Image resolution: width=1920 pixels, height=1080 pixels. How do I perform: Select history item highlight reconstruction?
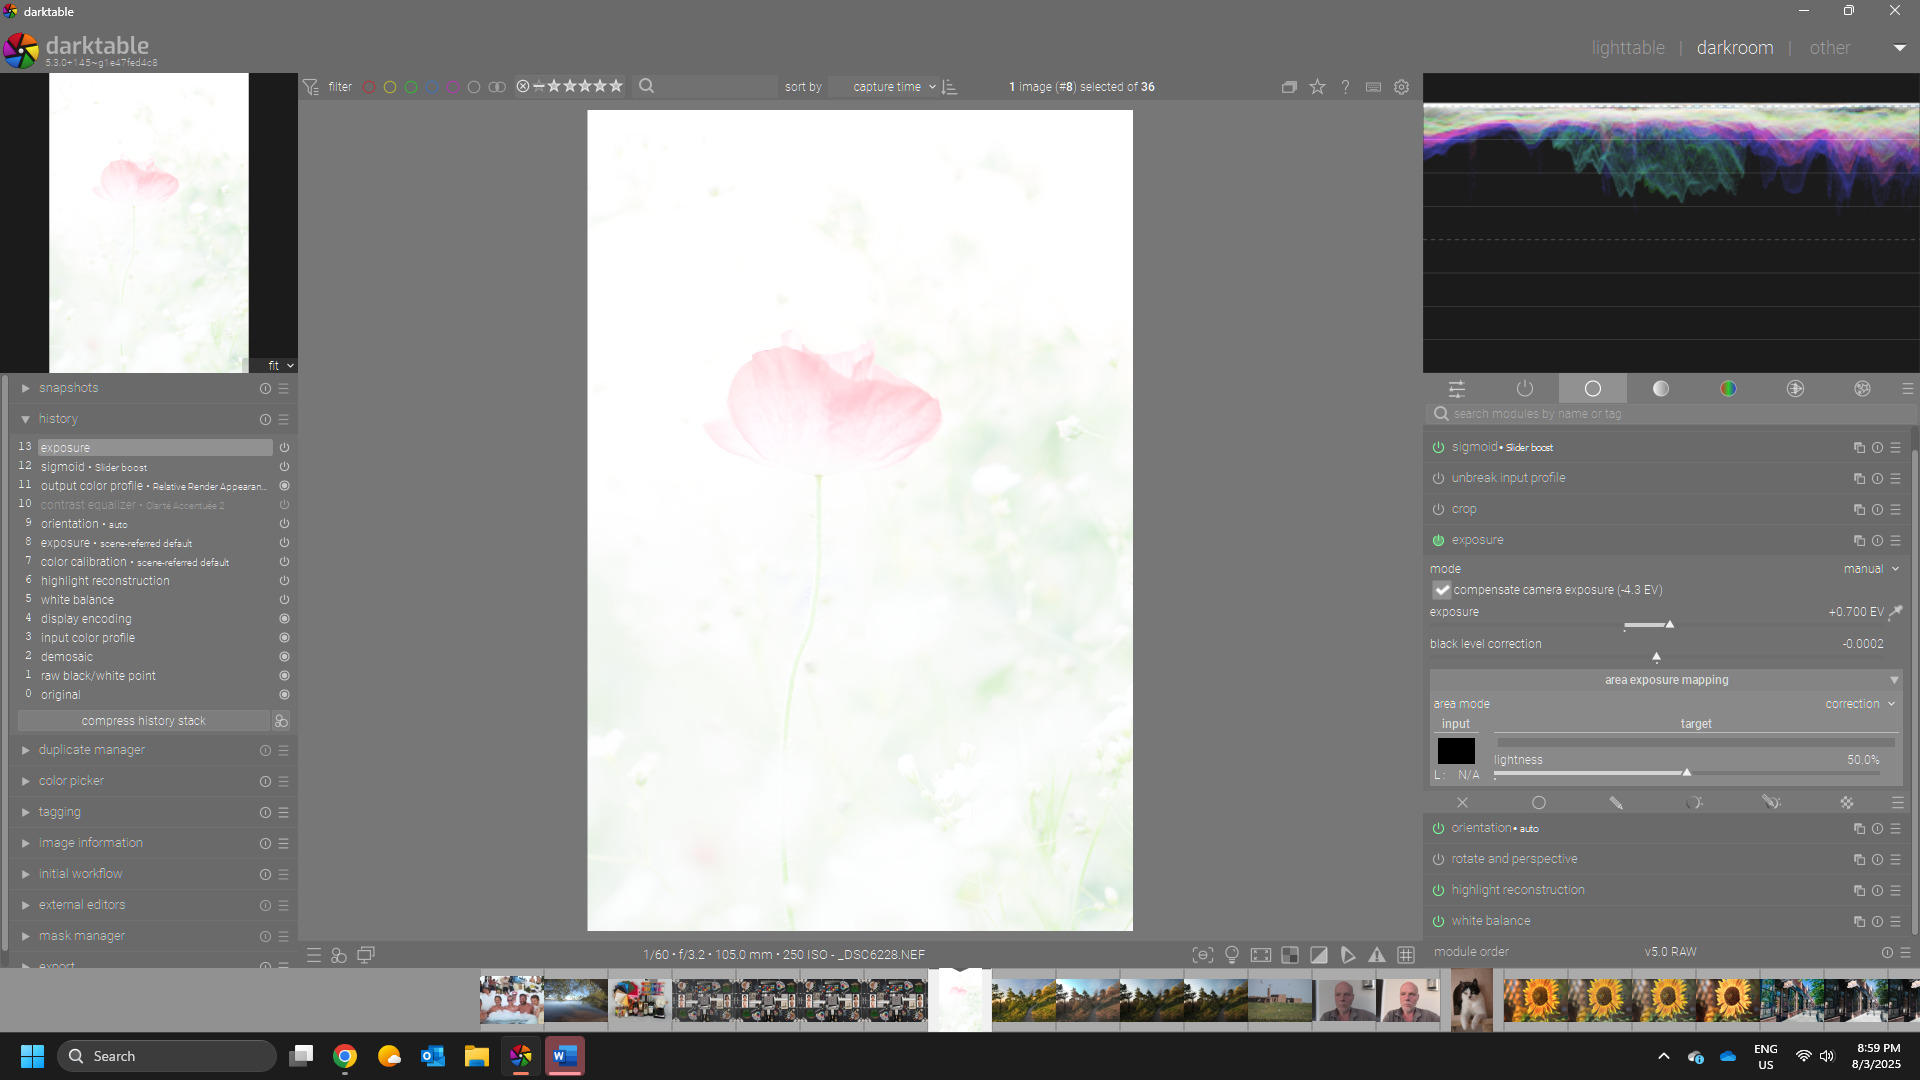tap(105, 581)
